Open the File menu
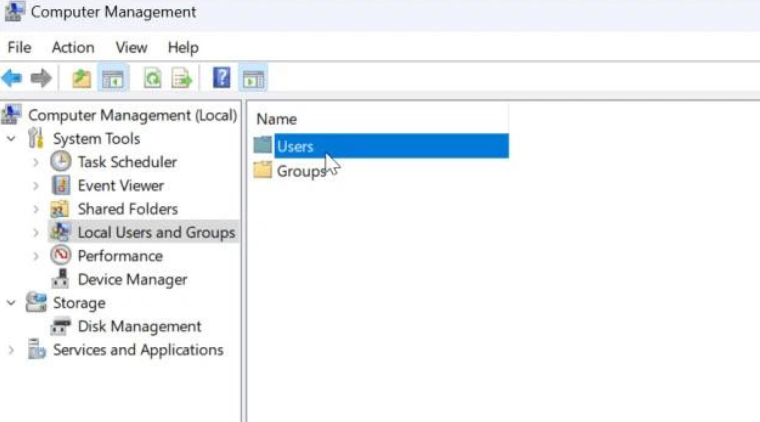This screenshot has height=422, width=760. [x=19, y=47]
